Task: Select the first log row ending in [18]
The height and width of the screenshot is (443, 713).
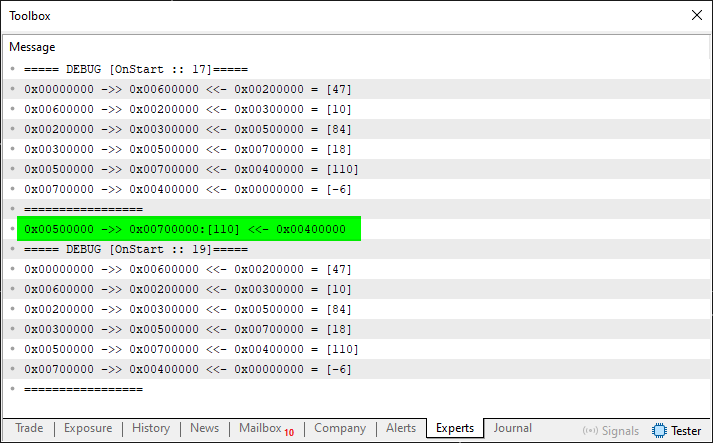Action: (356, 149)
